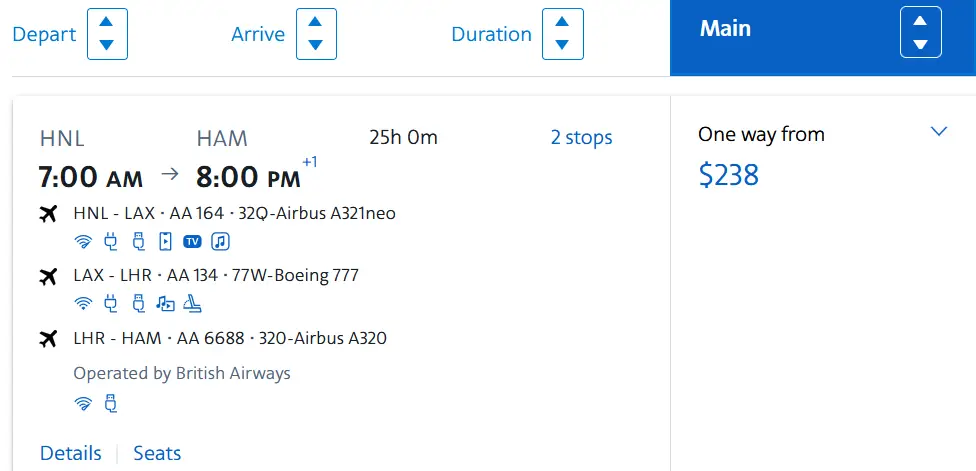
Task: Click Wi-Fi icon on British Airways flight
Action: [84, 403]
